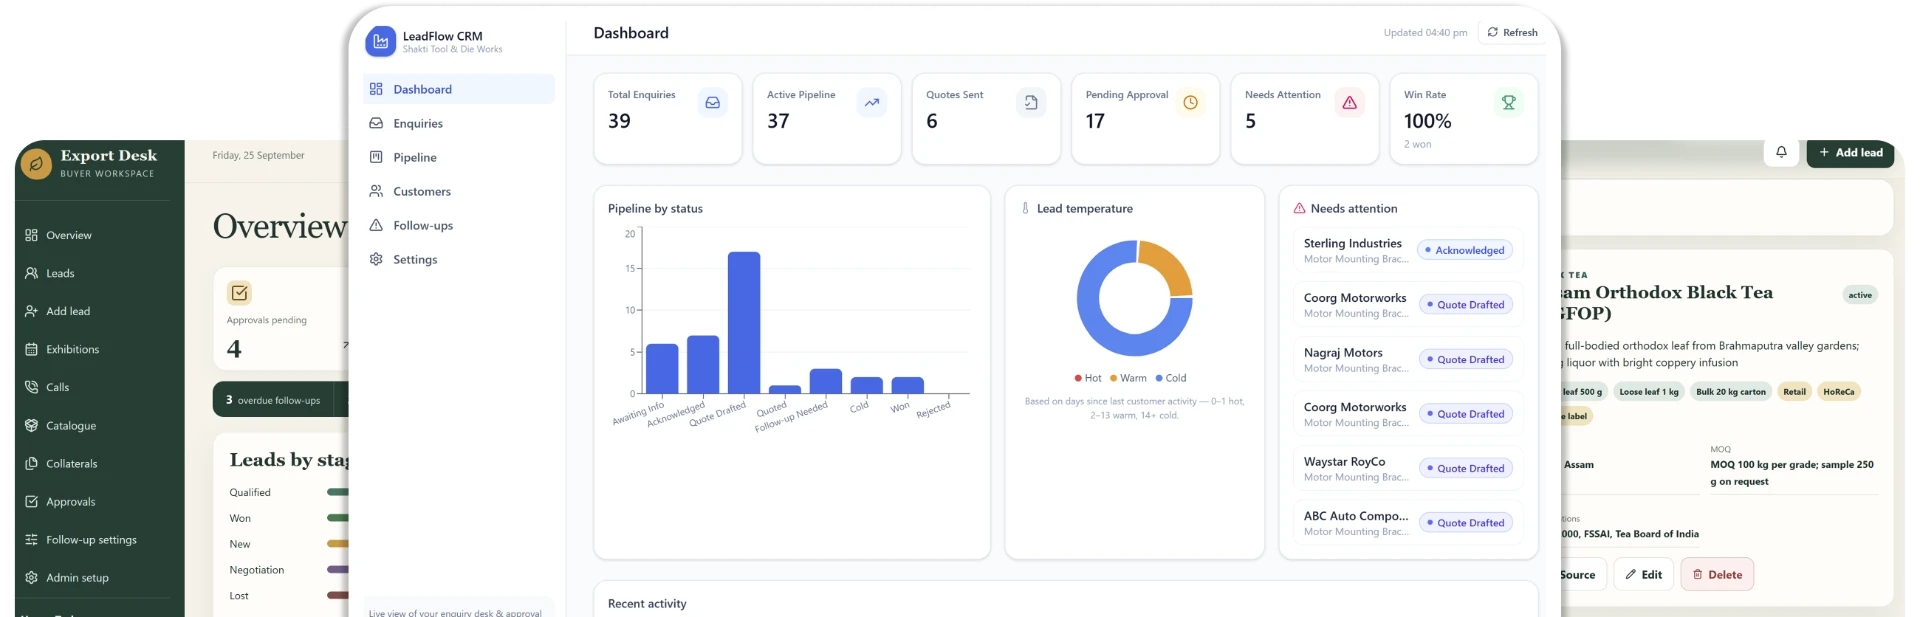Click the Active Pipeline trend icon
Image resolution: width=1920 pixels, height=617 pixels.
[x=872, y=102]
